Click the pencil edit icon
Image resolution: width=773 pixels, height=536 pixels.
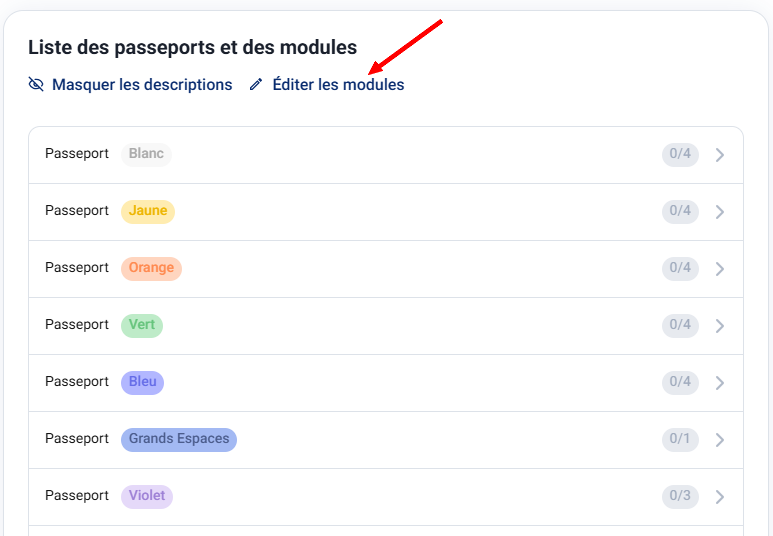coord(256,85)
